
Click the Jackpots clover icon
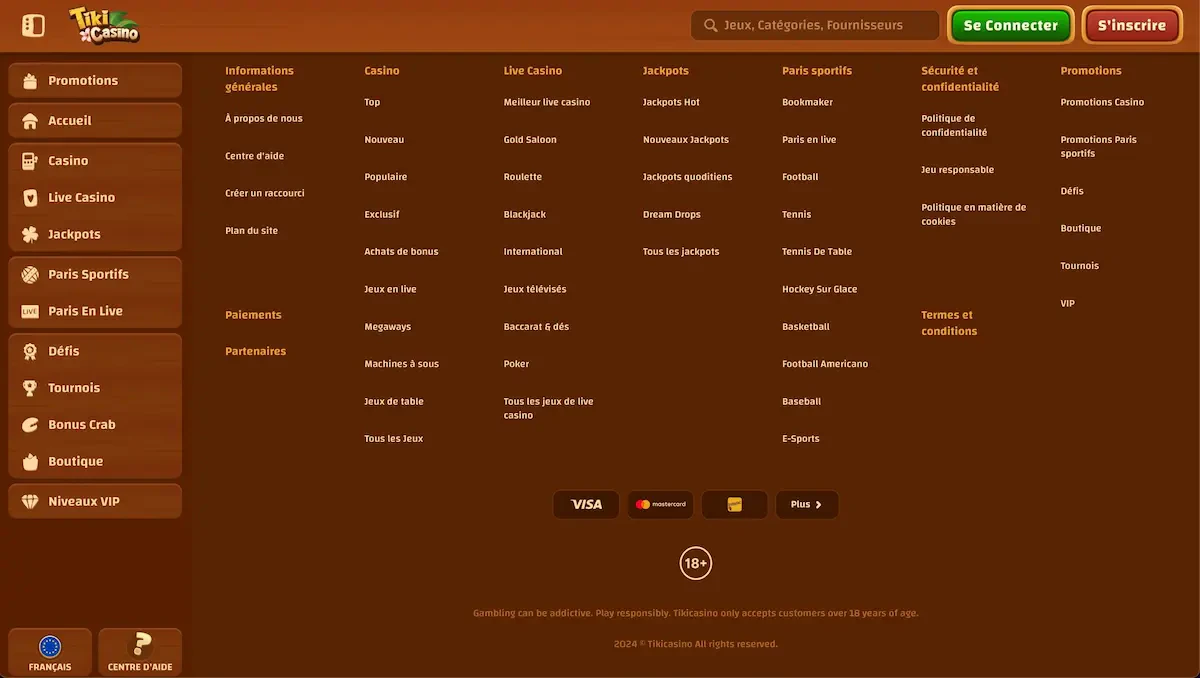point(30,235)
